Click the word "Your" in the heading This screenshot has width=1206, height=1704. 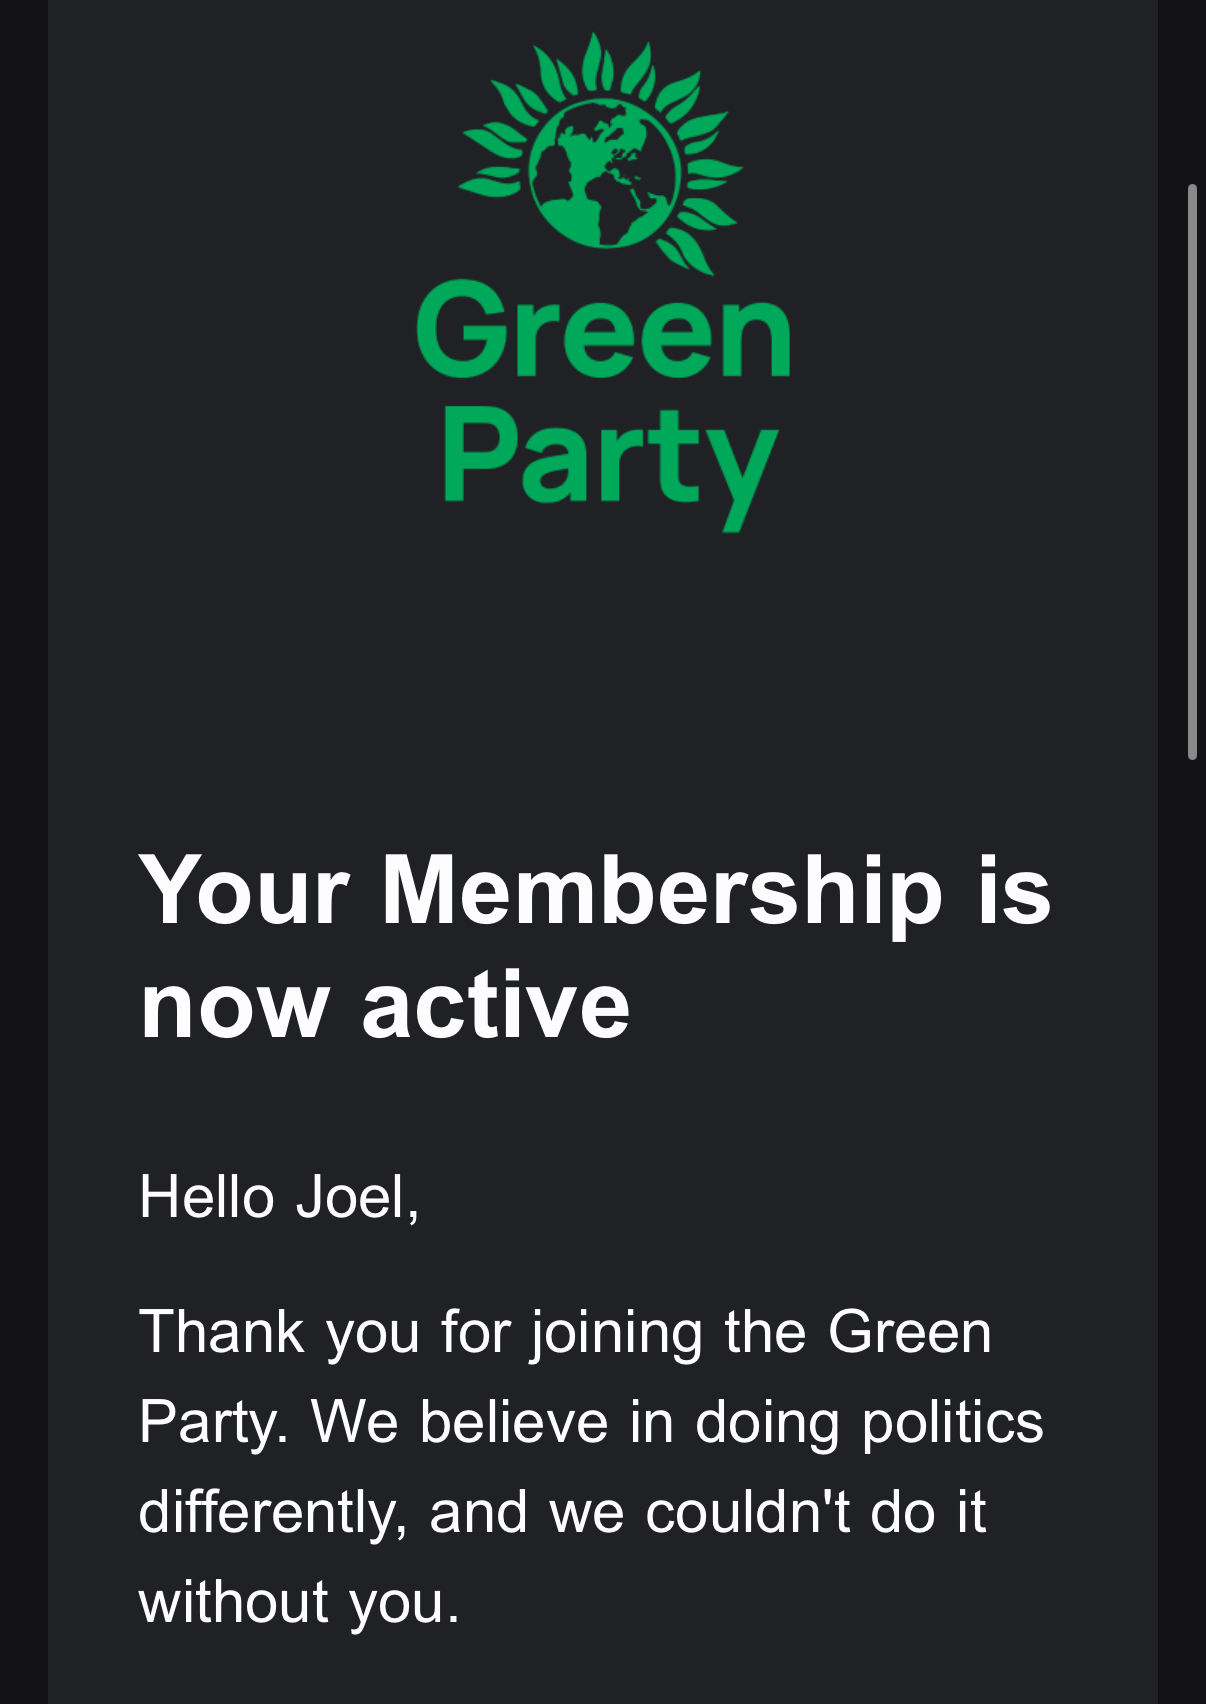click(x=244, y=890)
